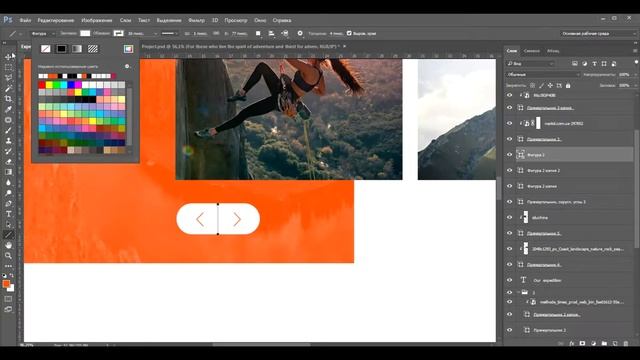Select the Lasso tool
The image size is (640, 360).
[8, 78]
